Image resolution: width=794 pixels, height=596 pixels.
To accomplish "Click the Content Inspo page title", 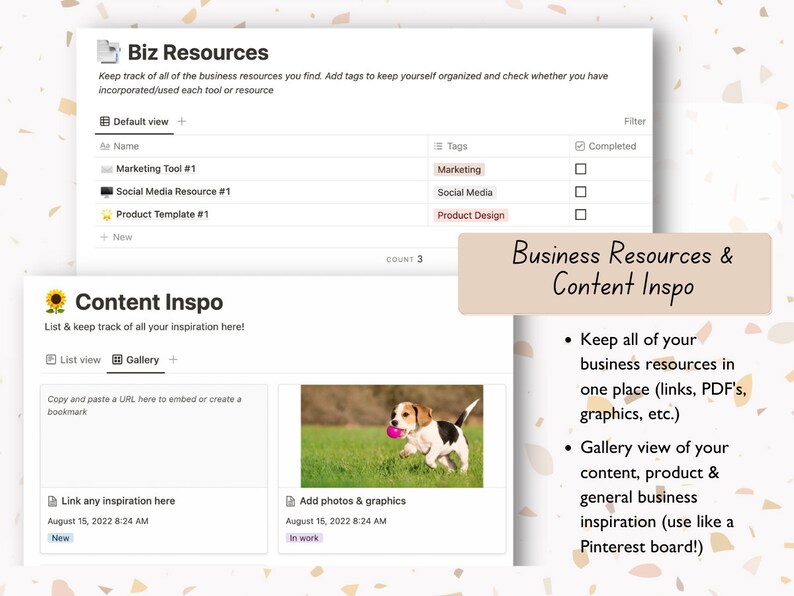I will (149, 302).
